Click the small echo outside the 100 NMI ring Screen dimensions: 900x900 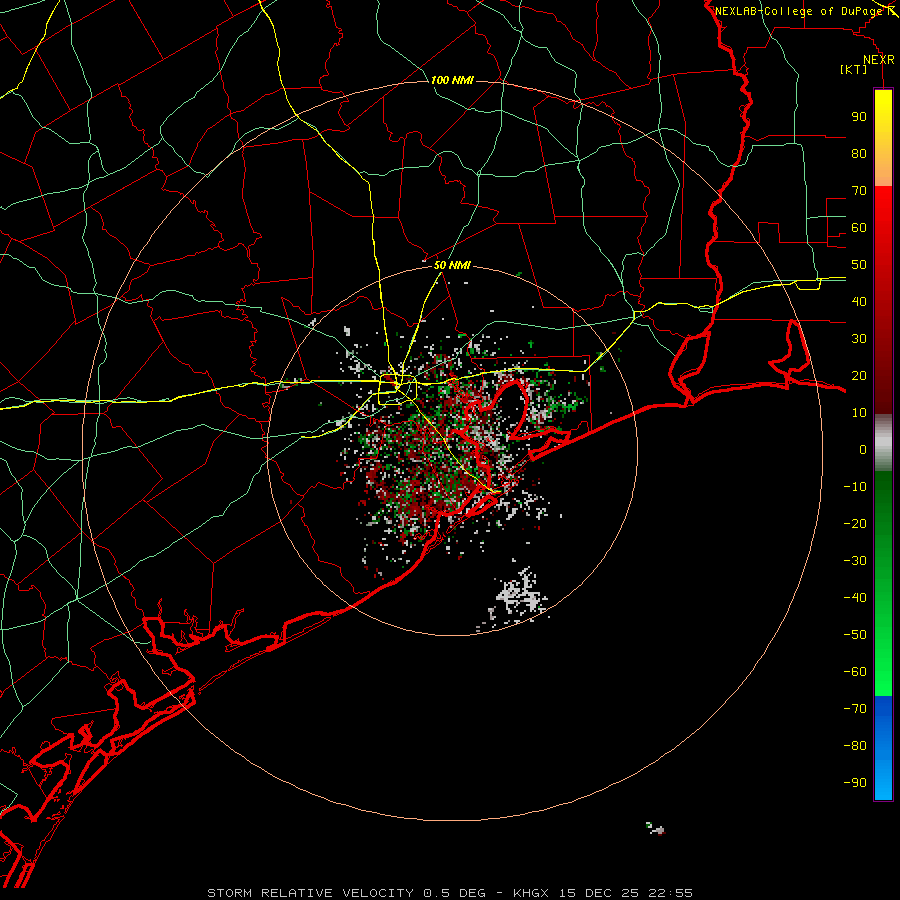(655, 828)
